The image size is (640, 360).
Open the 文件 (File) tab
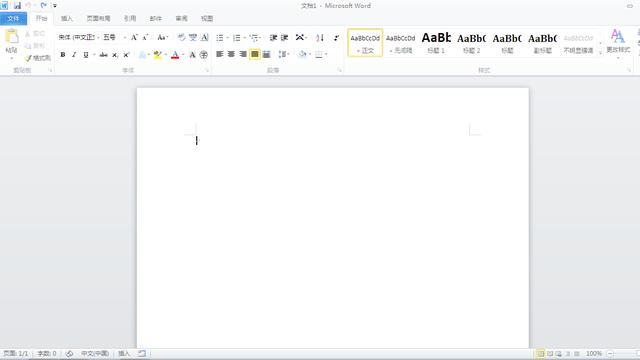tap(13, 18)
